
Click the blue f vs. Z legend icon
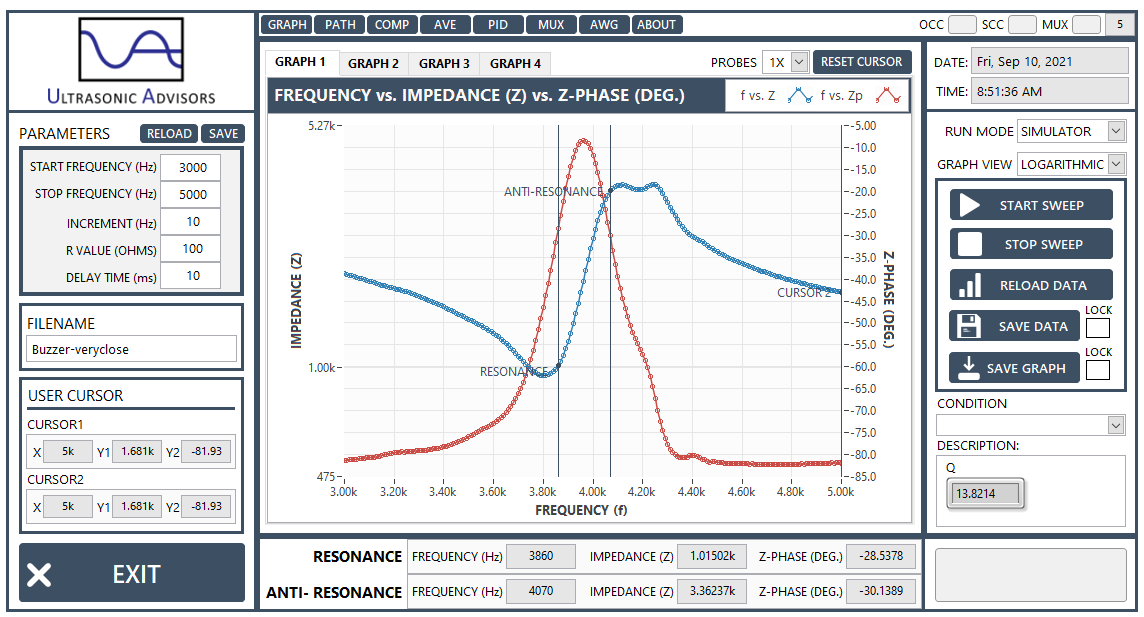click(x=800, y=96)
